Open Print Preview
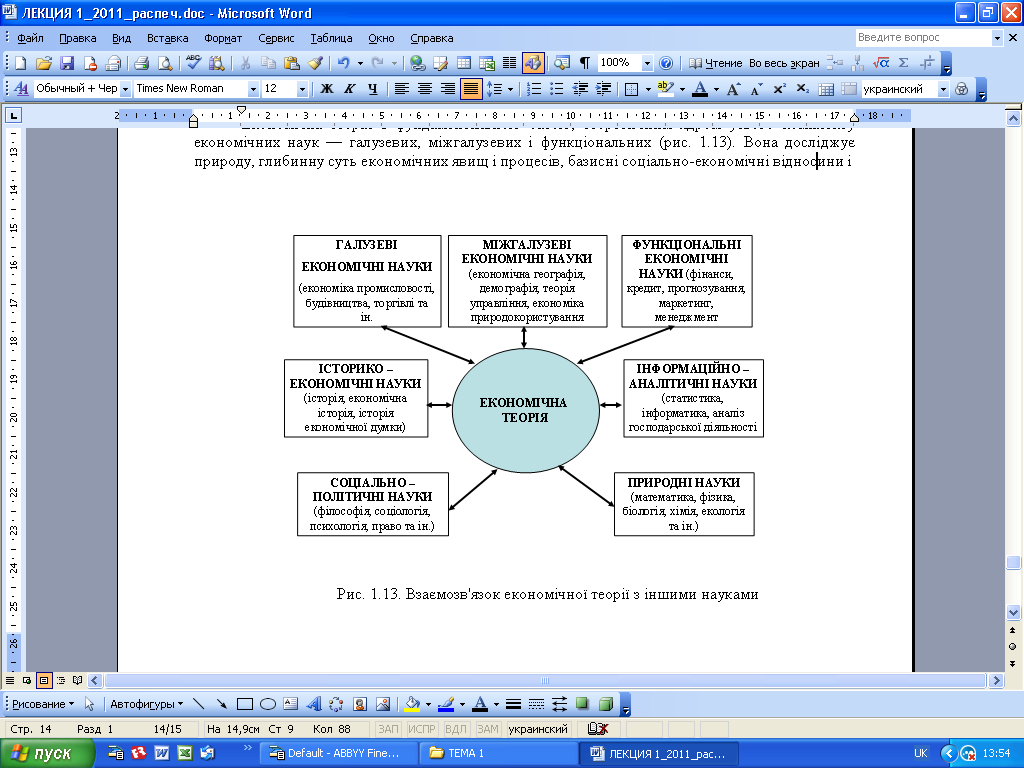This screenshot has height=768, width=1024. 165,63
